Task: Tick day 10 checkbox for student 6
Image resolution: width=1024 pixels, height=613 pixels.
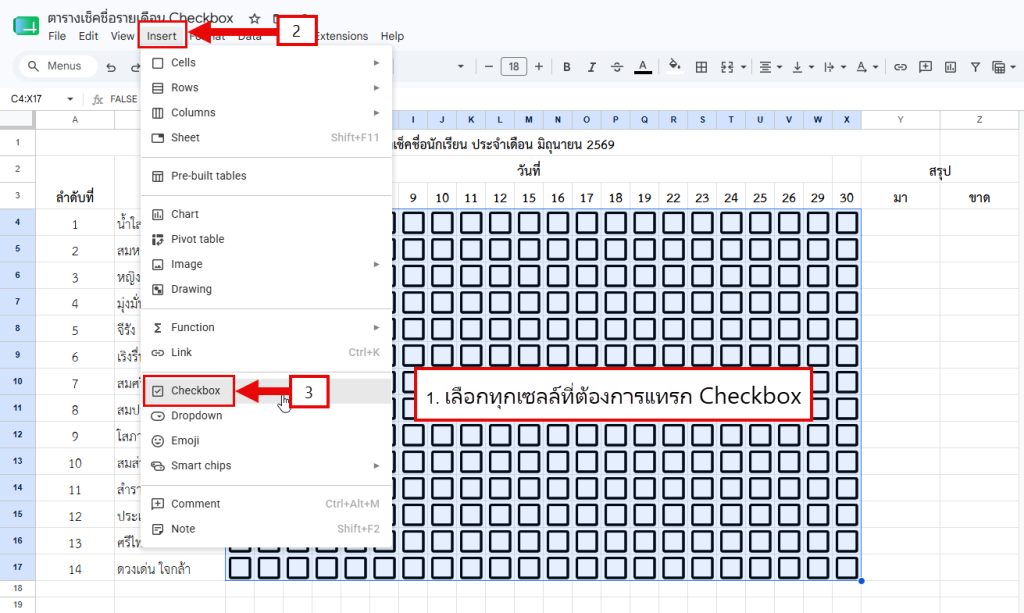Action: pyautogui.click(x=442, y=356)
